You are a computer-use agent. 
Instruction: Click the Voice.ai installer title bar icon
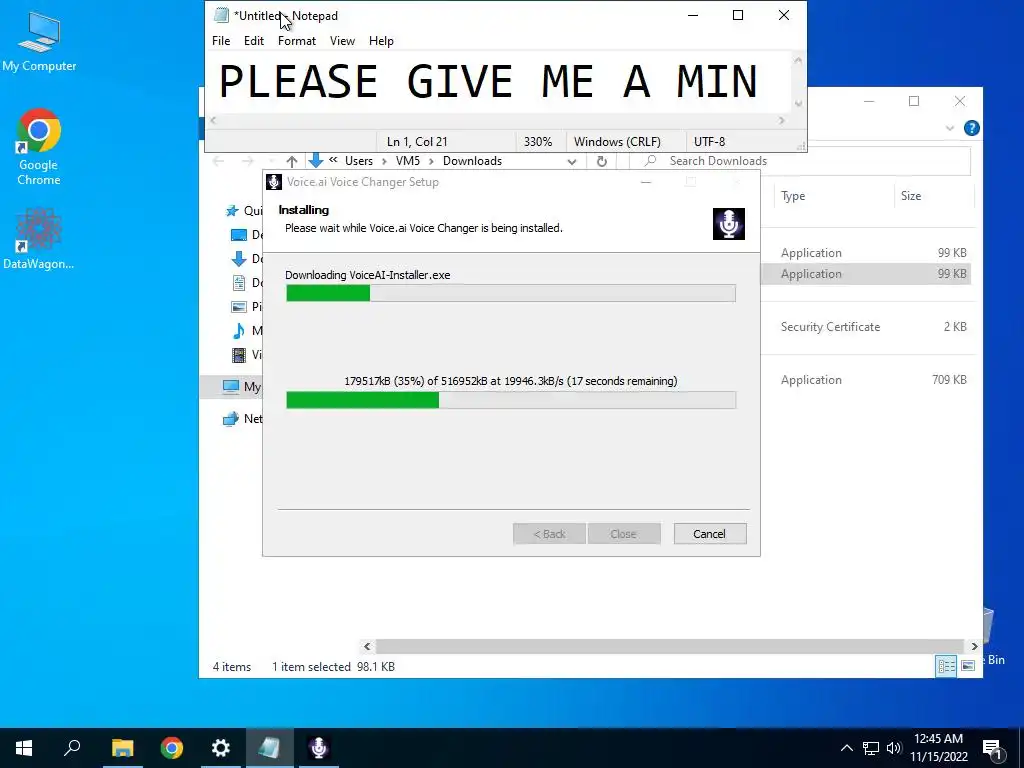click(x=274, y=182)
